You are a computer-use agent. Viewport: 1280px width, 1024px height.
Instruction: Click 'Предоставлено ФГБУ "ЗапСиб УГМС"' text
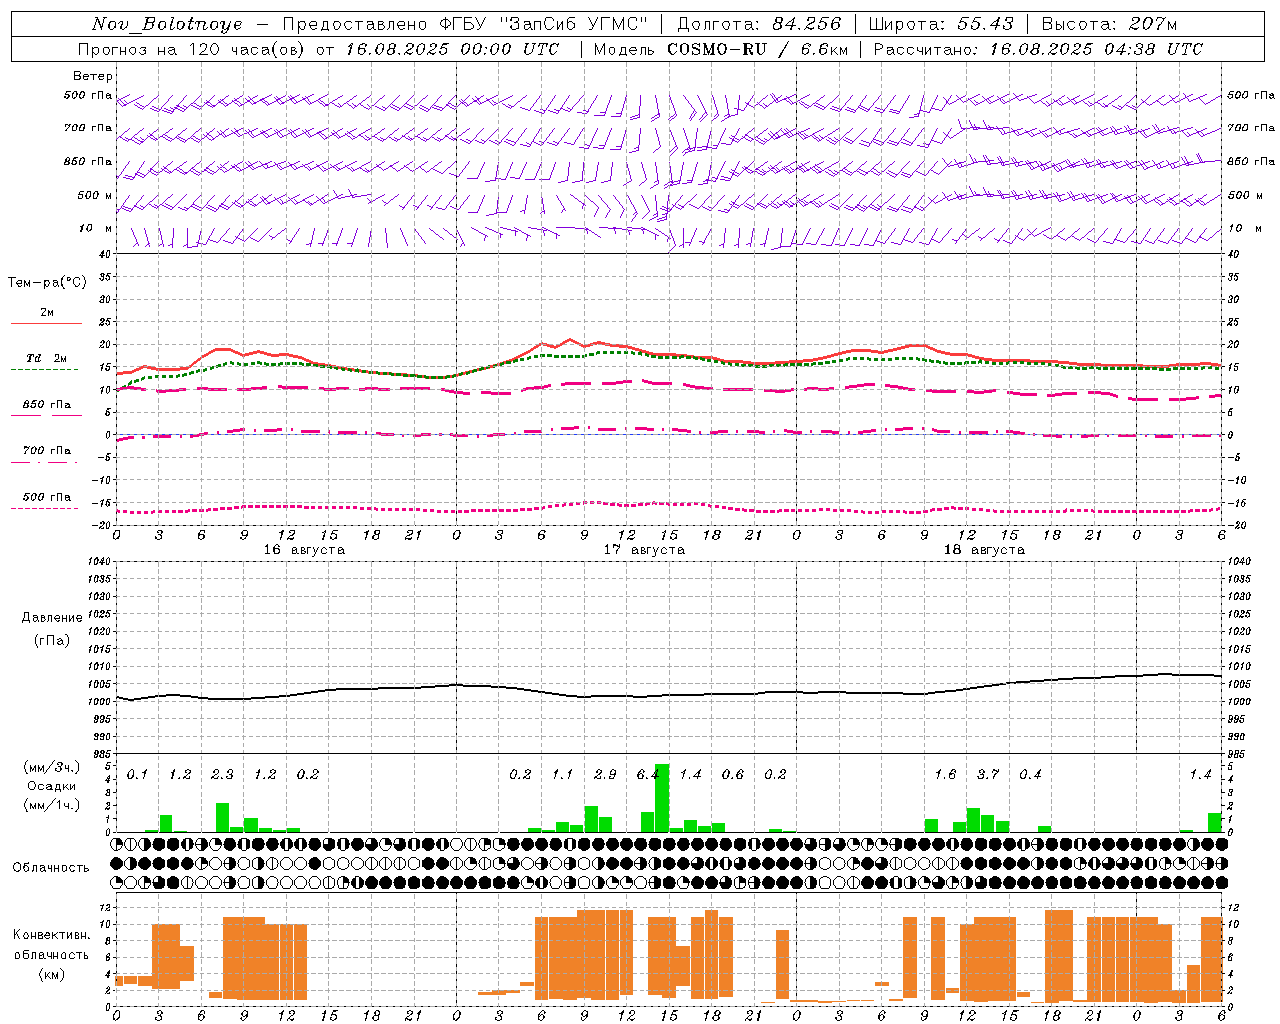coord(465,24)
